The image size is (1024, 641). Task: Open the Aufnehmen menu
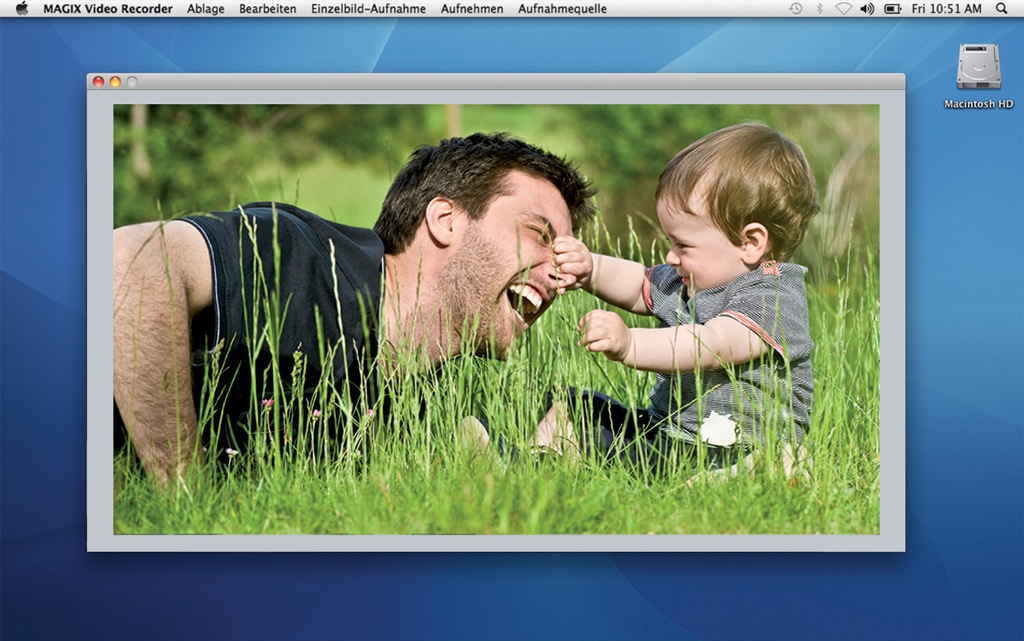(x=472, y=9)
